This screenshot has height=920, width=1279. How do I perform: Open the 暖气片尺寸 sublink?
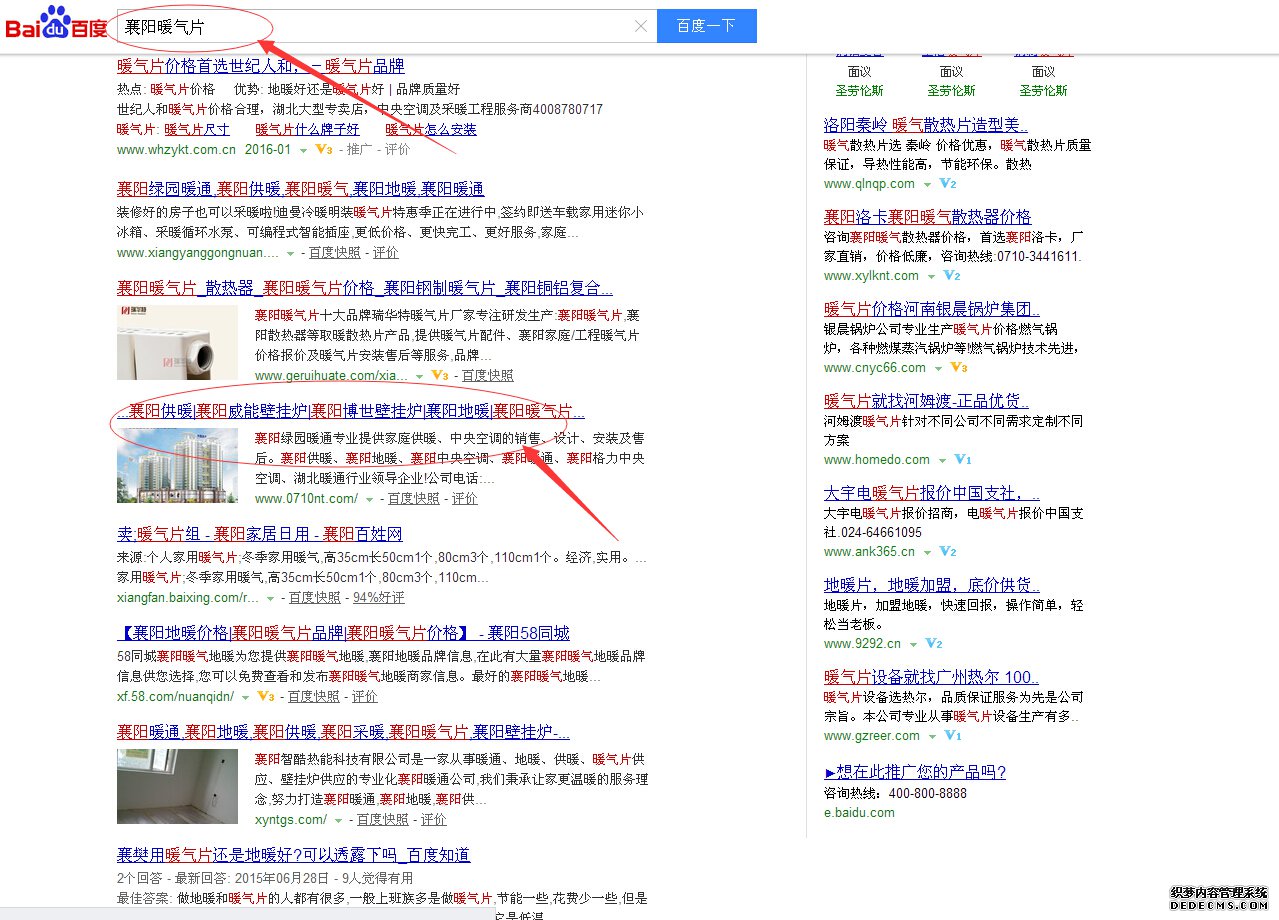coord(197,129)
